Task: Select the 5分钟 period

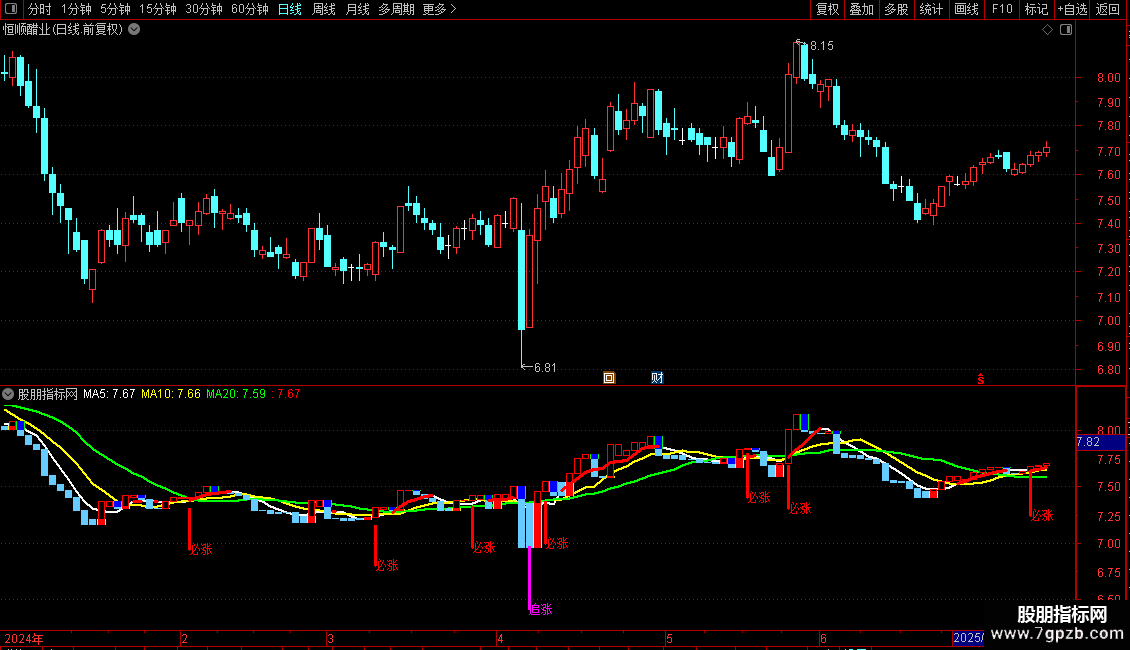Action: 115,9
